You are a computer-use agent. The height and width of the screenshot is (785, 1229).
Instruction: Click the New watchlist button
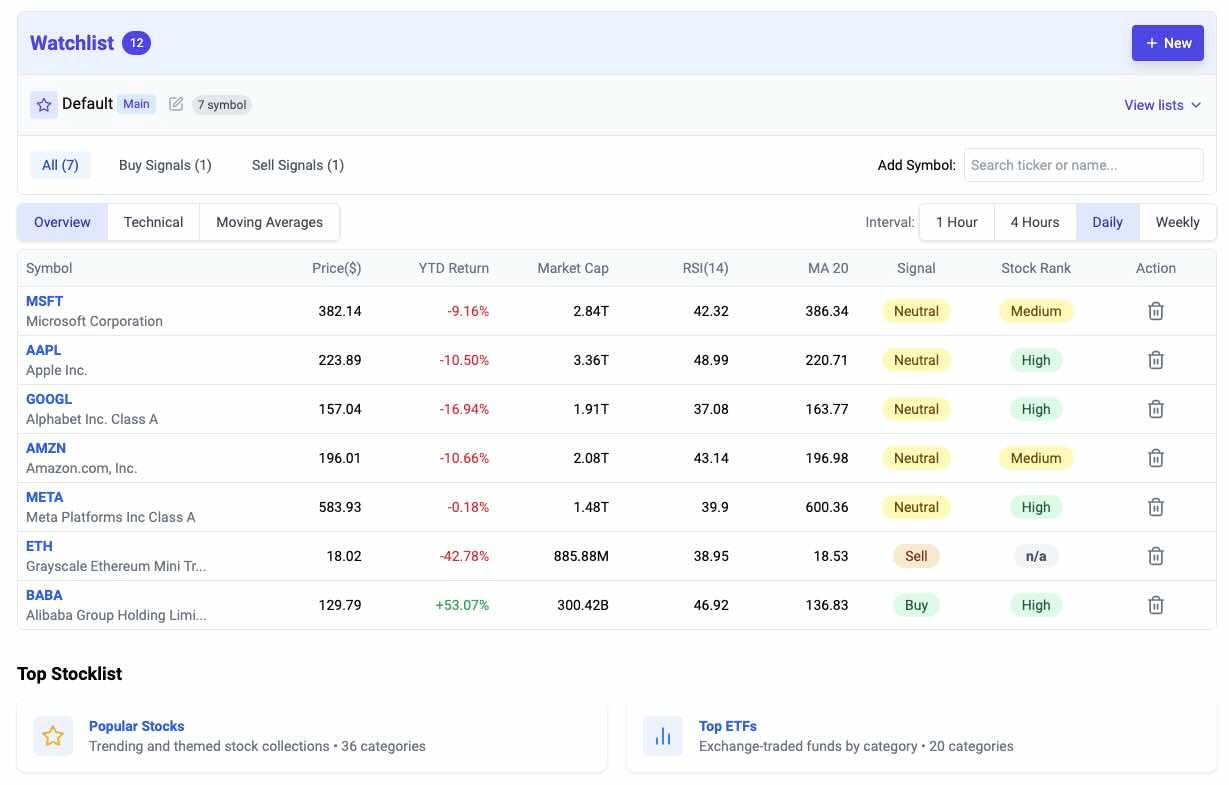tap(1167, 43)
